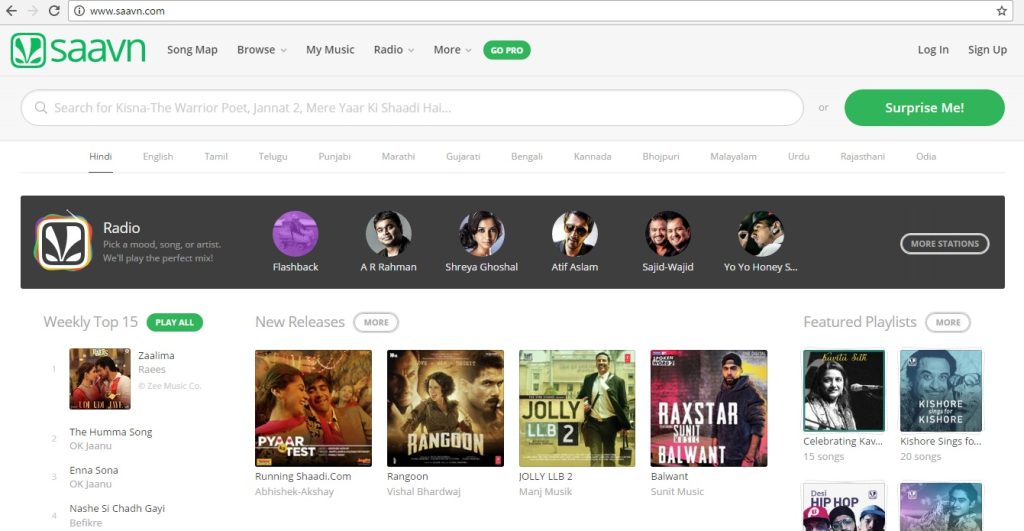Open the Radio logo icon
The width and height of the screenshot is (1024, 531).
click(x=63, y=242)
